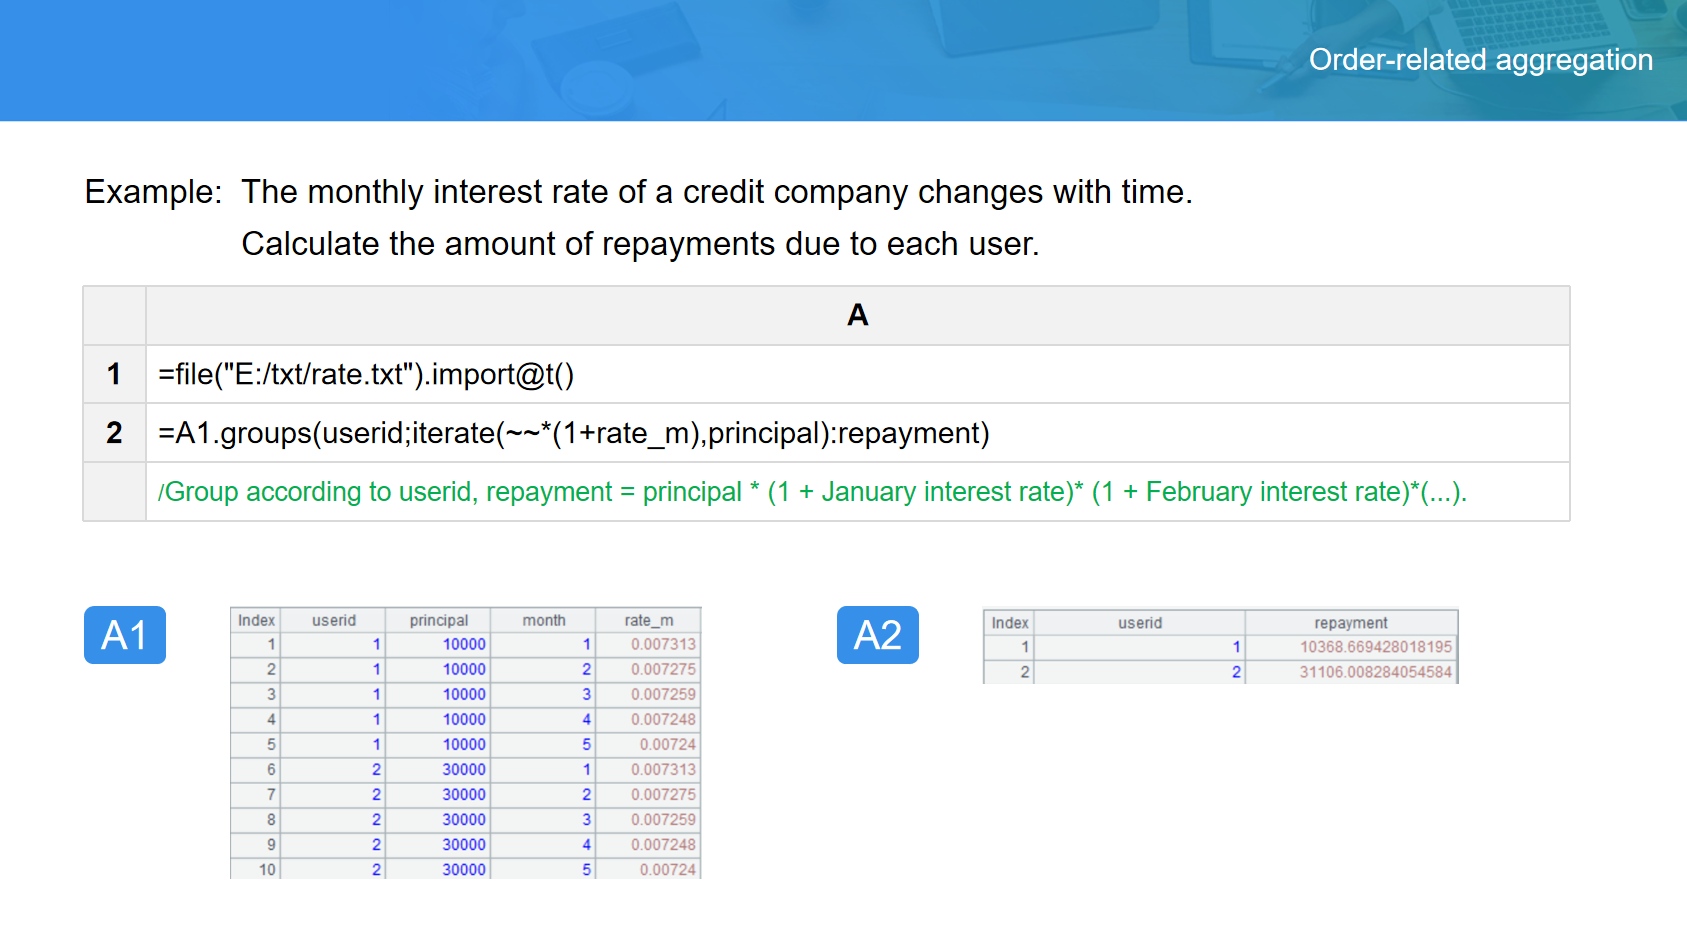Select rate_m value in row 5 of A1 table
Screen dimensions: 1687x949
(667, 744)
